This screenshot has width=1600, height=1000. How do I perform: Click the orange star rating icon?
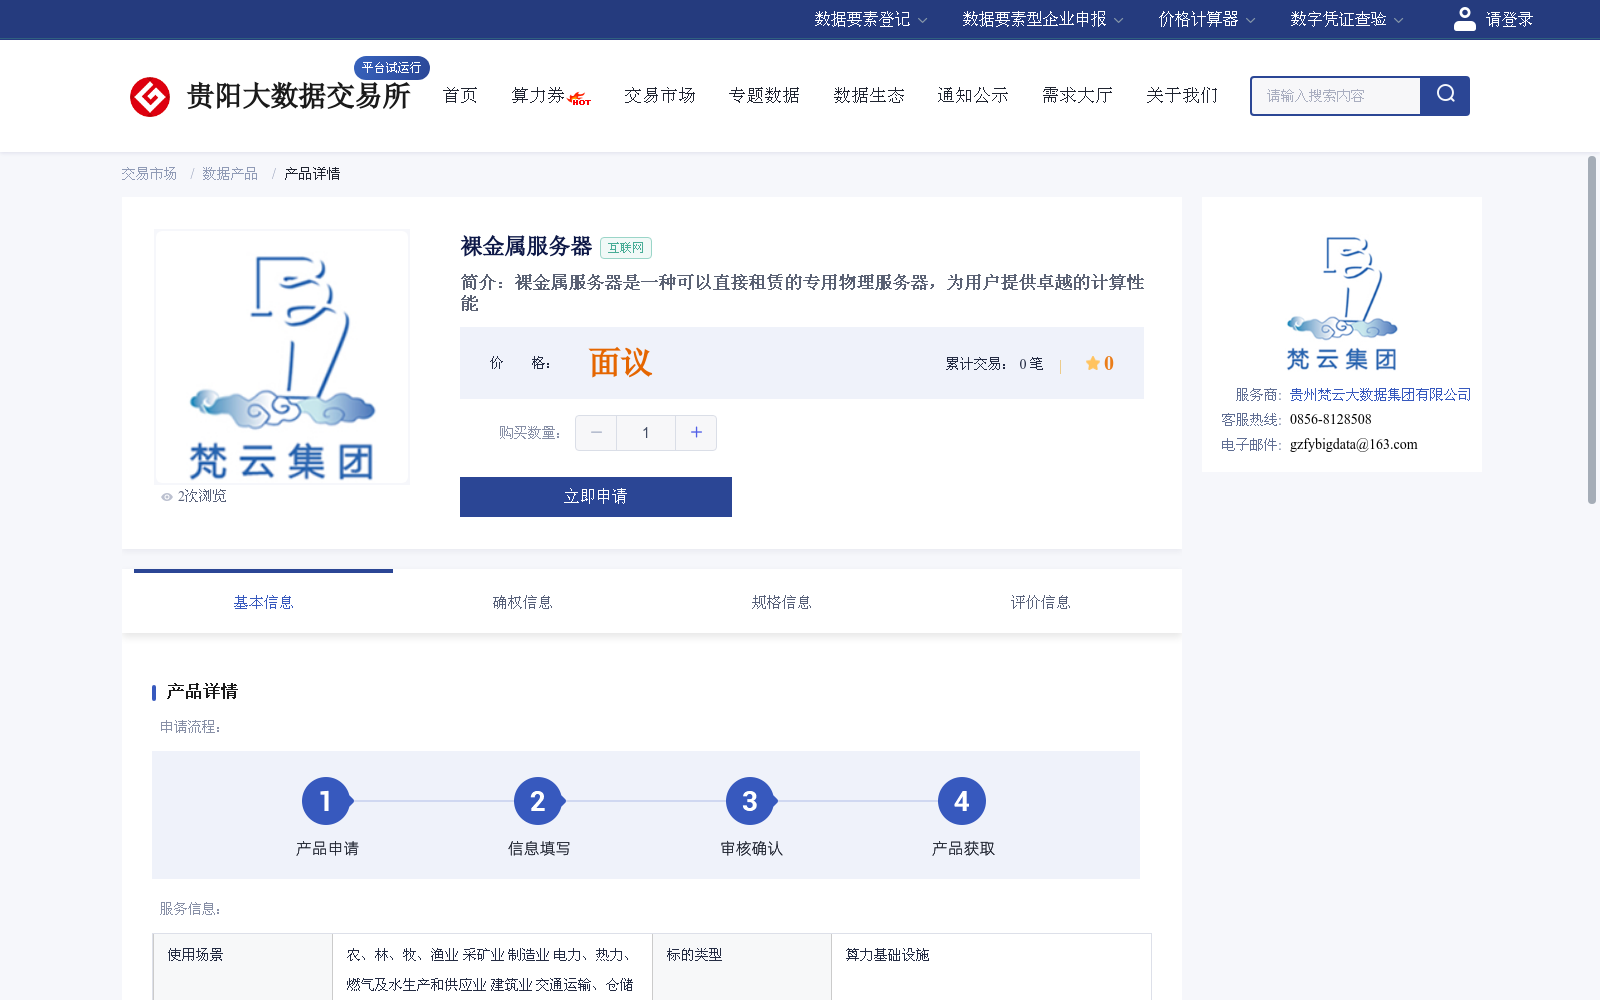pyautogui.click(x=1093, y=363)
